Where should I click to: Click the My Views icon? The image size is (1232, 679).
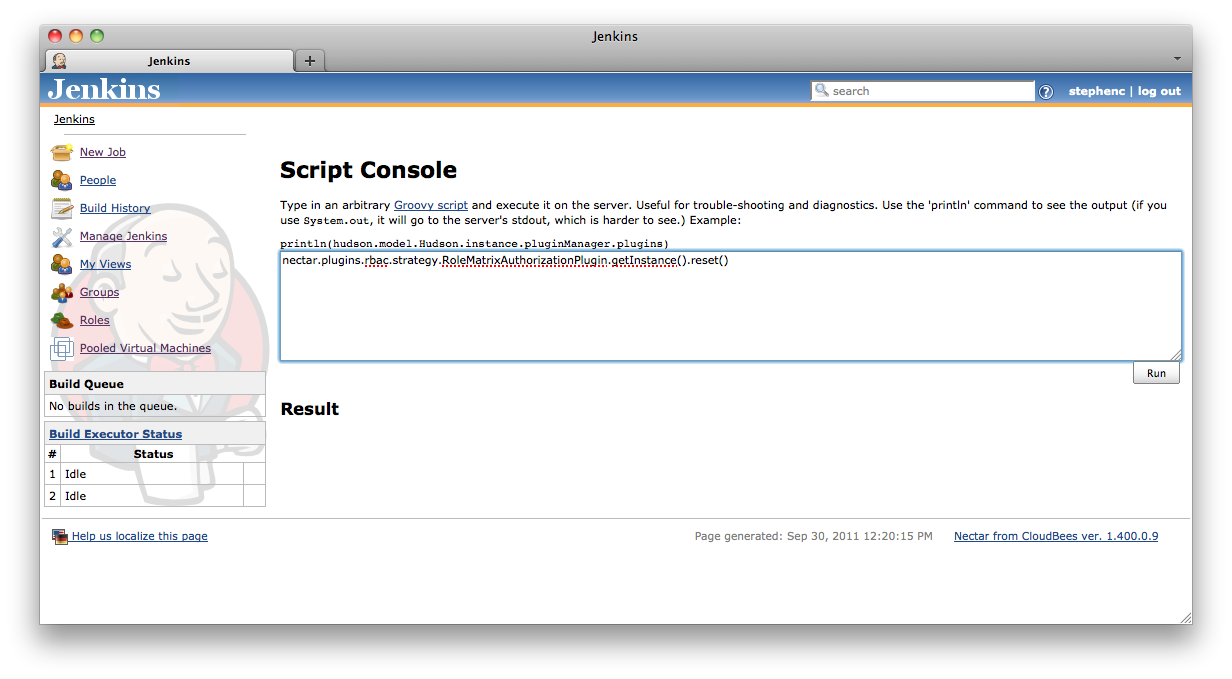[x=62, y=264]
